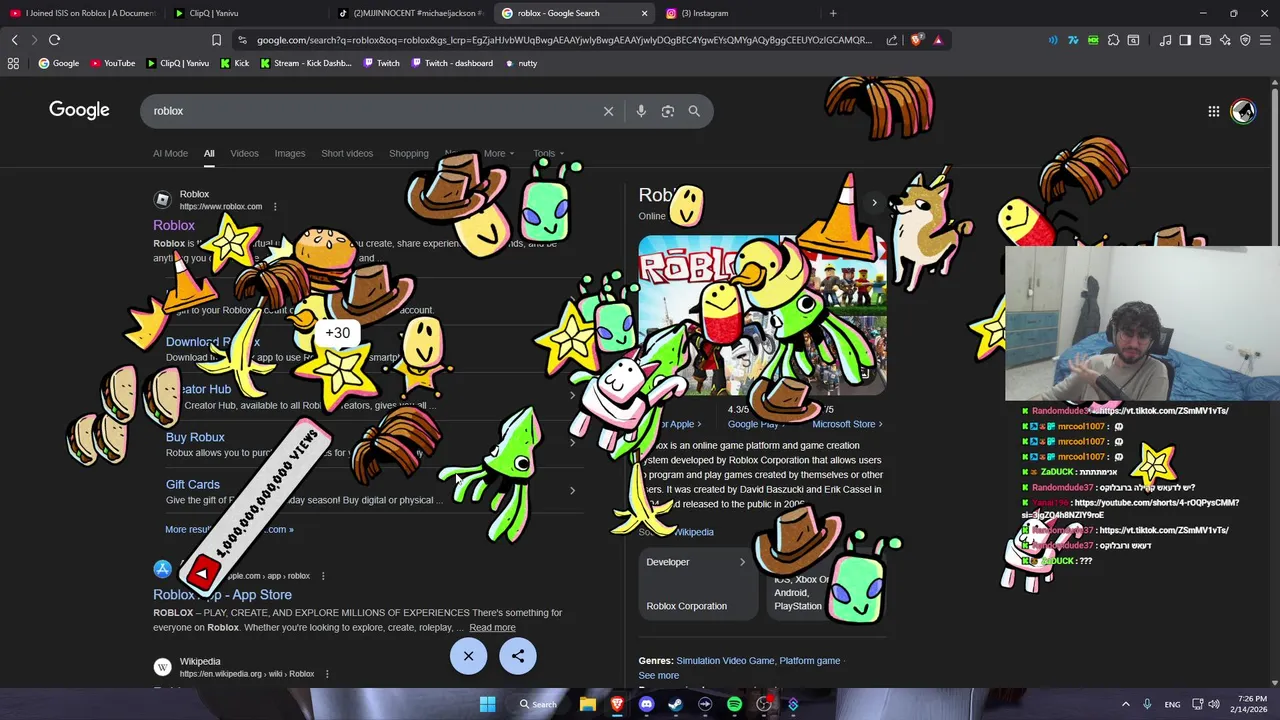Open the Microsoft Store rating link
The image size is (1280, 720).
click(x=846, y=424)
